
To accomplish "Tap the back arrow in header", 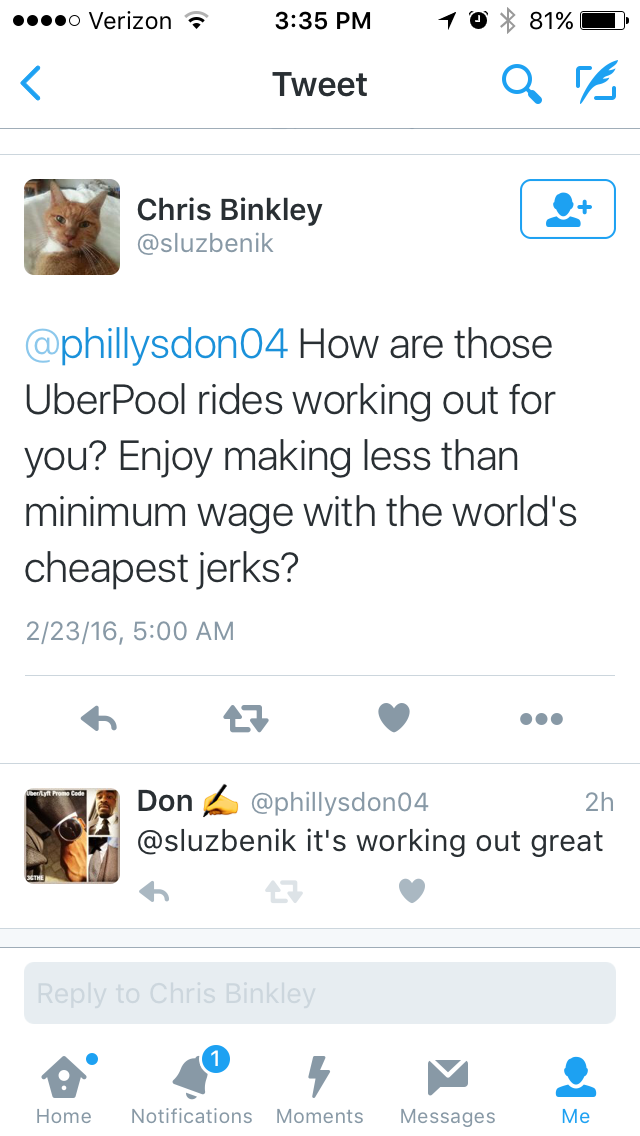I will coord(30,83).
